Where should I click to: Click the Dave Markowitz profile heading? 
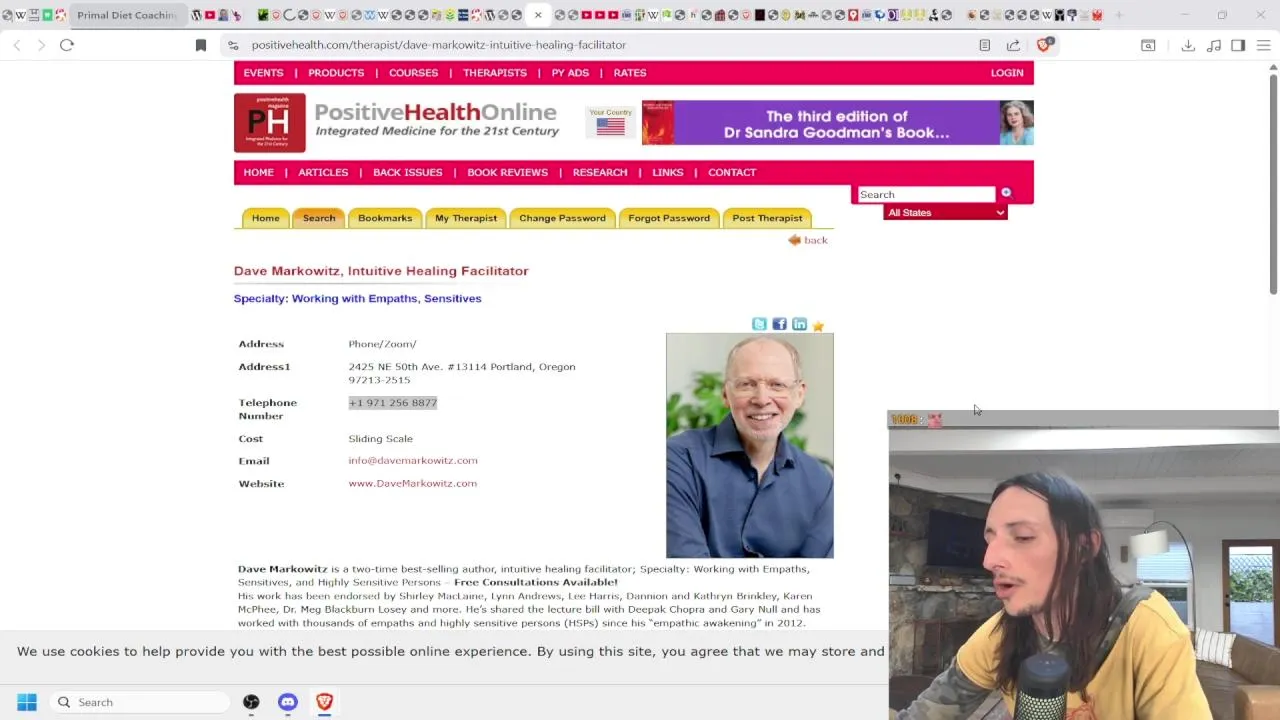point(381,271)
